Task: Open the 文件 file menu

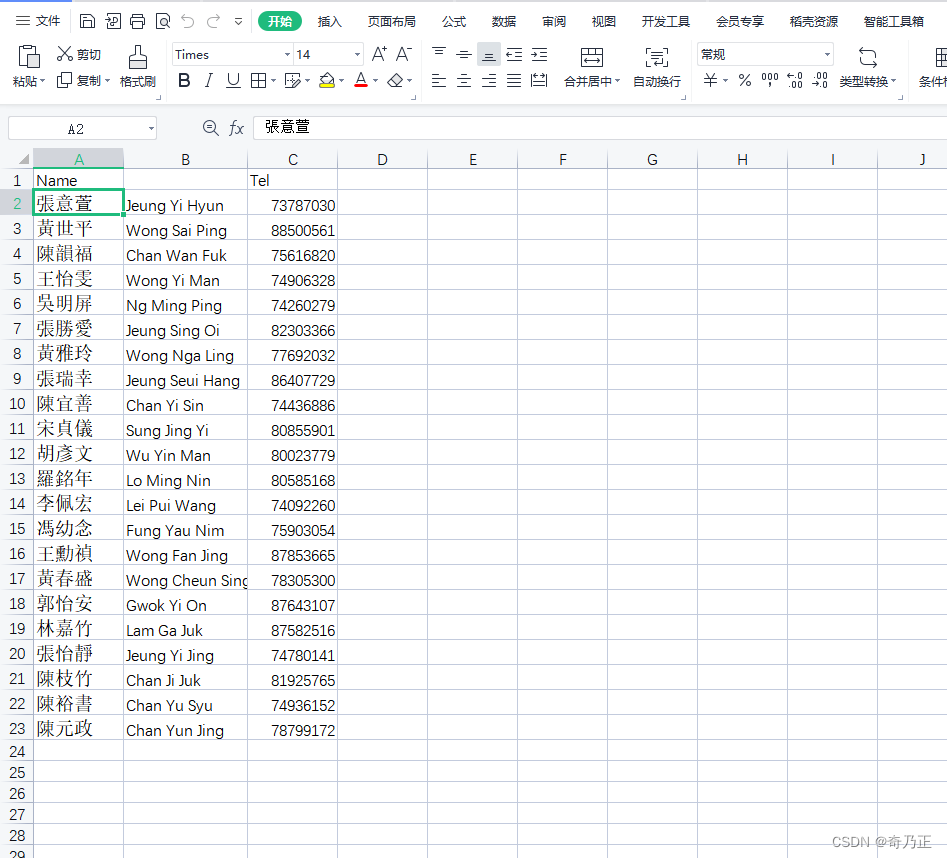Action: 38,21
